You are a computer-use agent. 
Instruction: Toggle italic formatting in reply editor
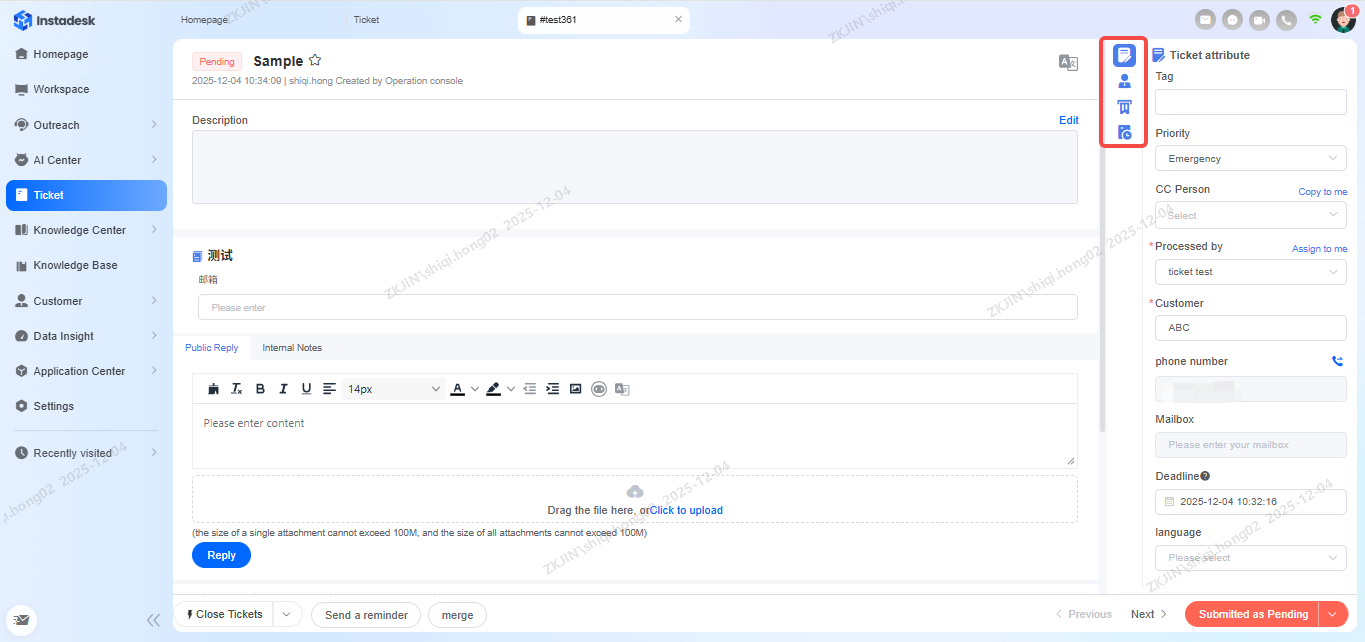(283, 389)
